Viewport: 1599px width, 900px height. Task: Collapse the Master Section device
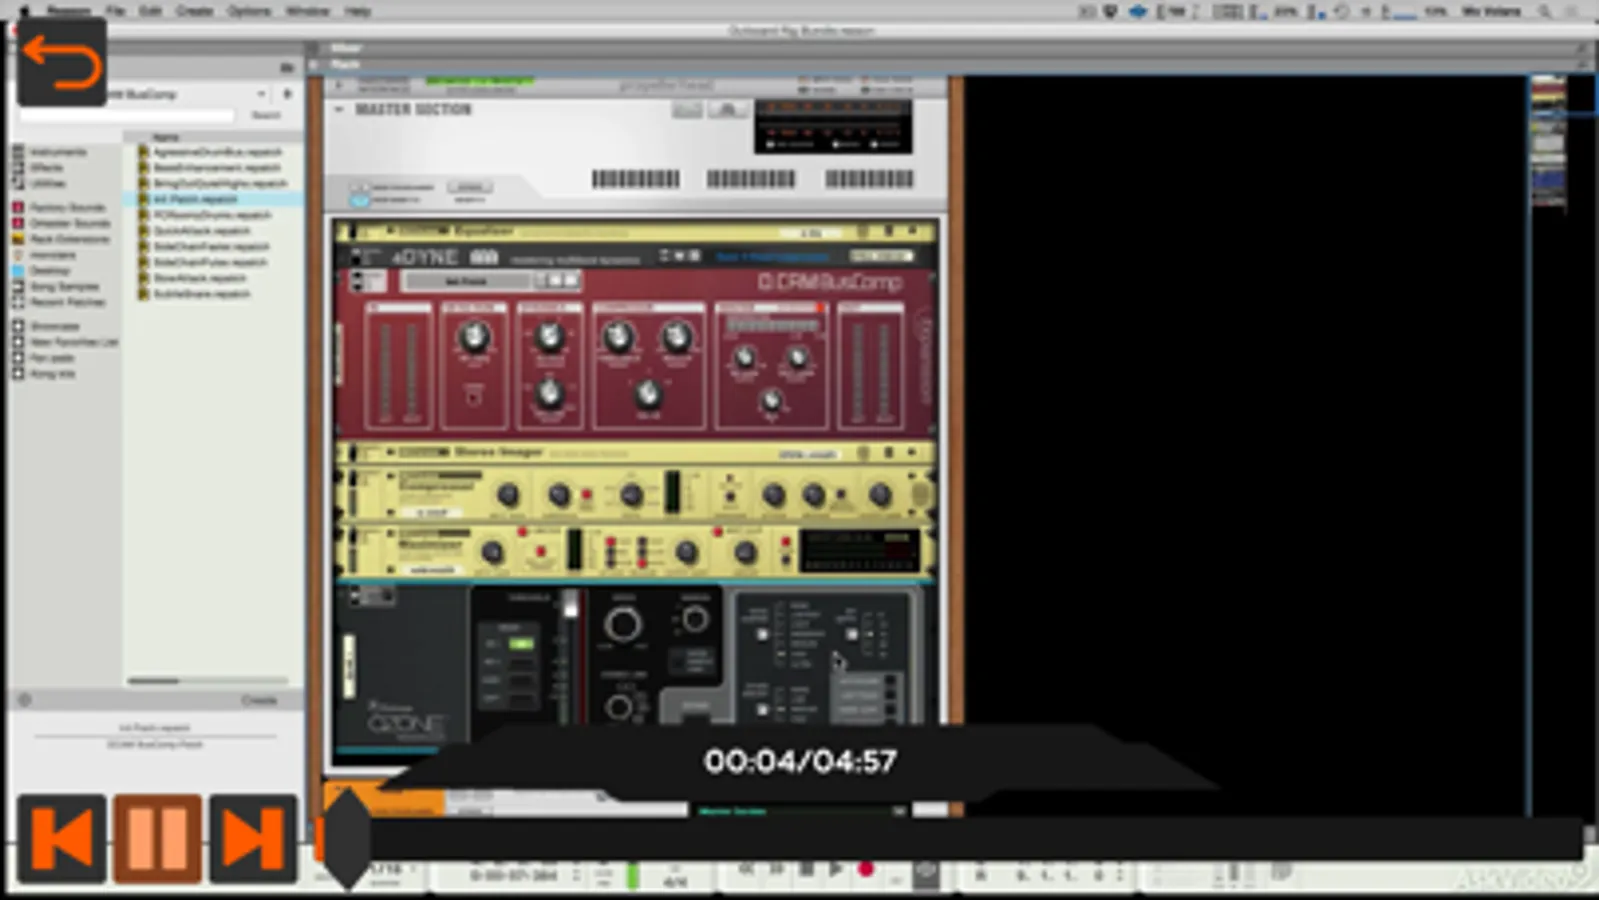tap(339, 108)
